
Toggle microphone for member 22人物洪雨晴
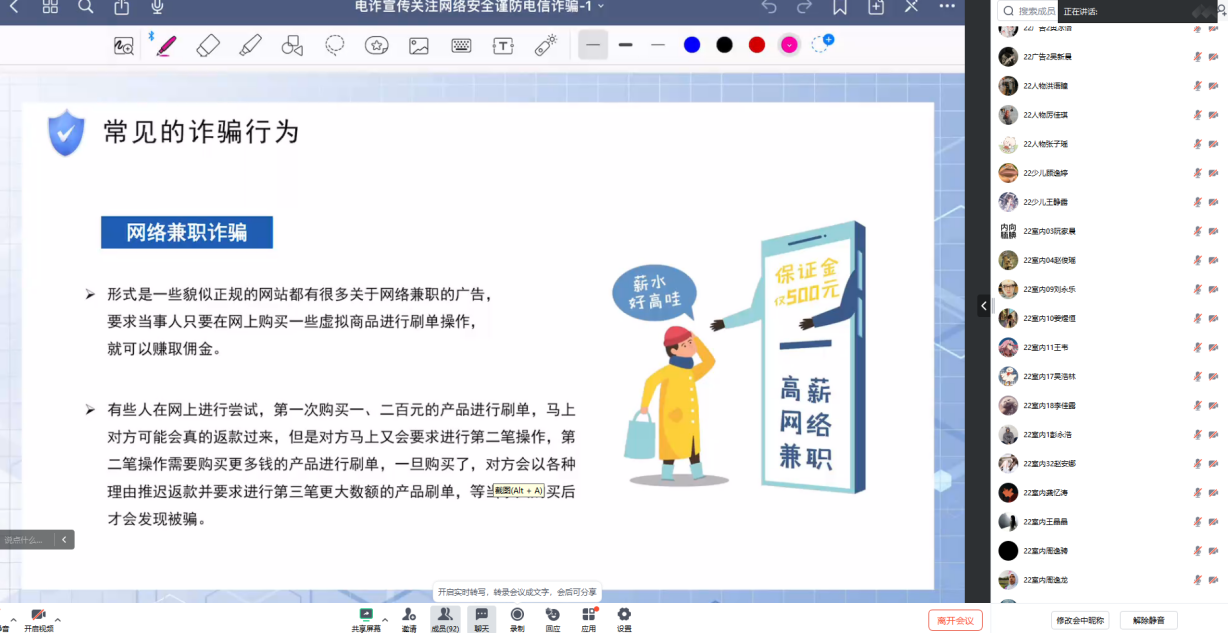click(x=1197, y=86)
